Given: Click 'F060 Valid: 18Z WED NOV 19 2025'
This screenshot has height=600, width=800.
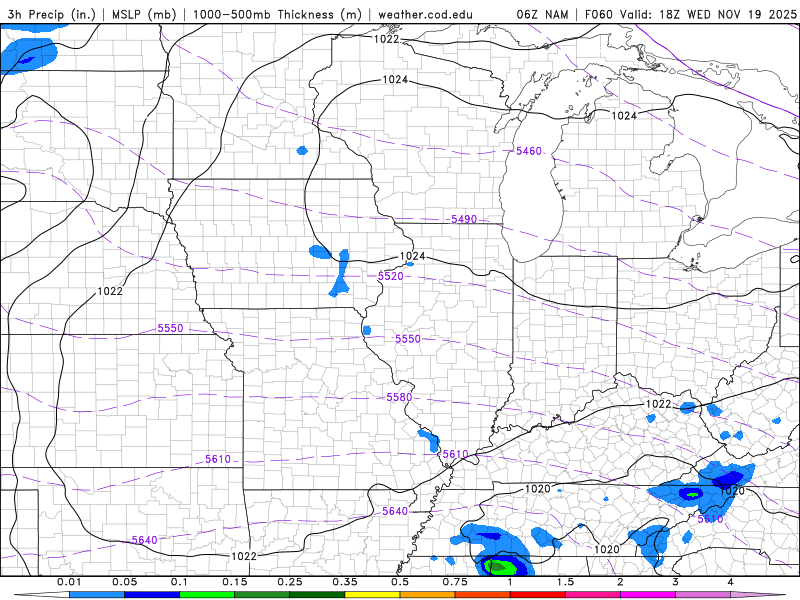Looking at the screenshot, I should pos(691,14).
